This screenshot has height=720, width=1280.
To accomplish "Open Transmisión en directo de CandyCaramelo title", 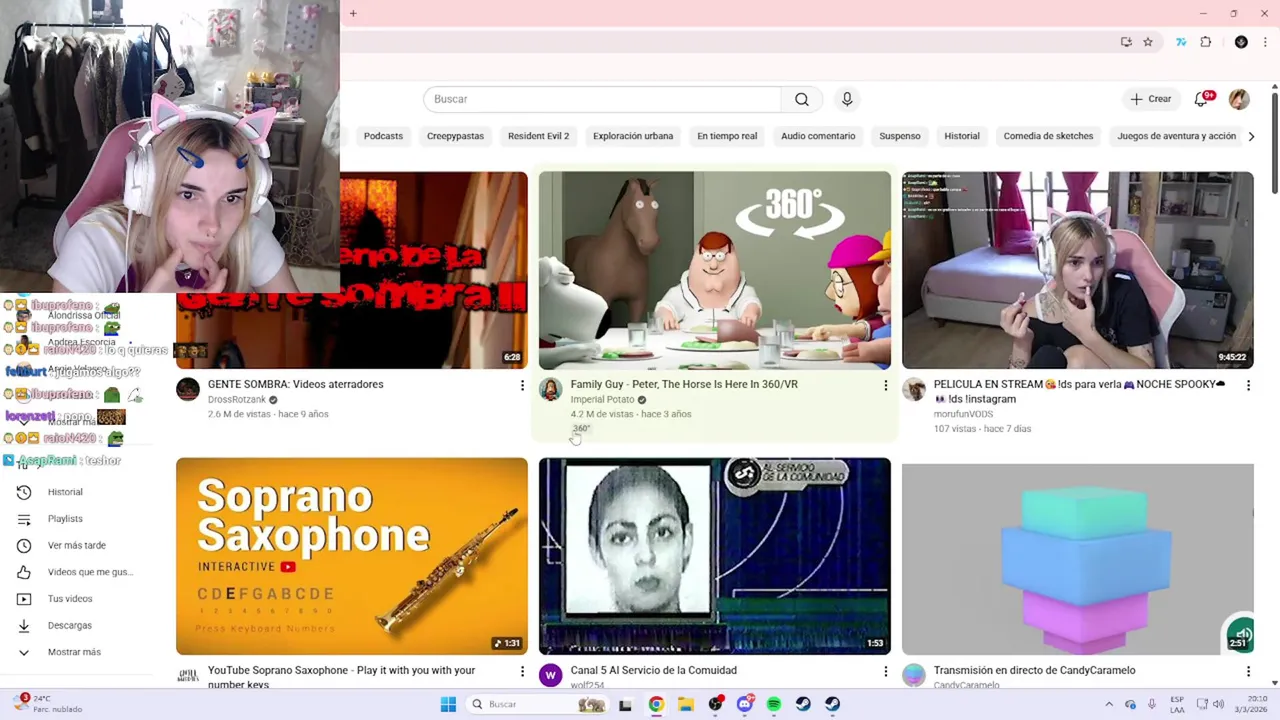I will pyautogui.click(x=1034, y=670).
